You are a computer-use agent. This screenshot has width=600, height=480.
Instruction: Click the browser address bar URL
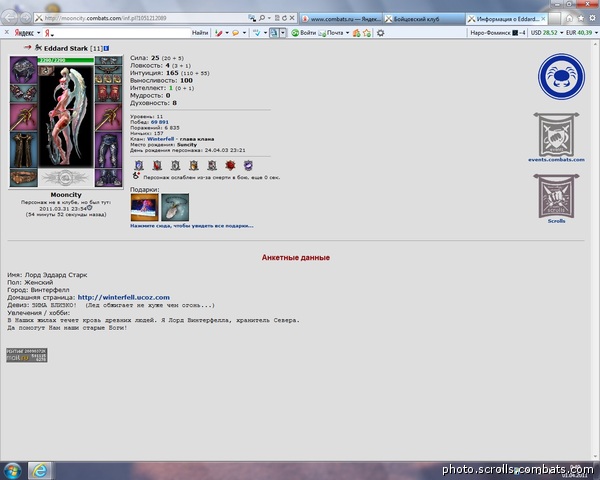[x=105, y=18]
